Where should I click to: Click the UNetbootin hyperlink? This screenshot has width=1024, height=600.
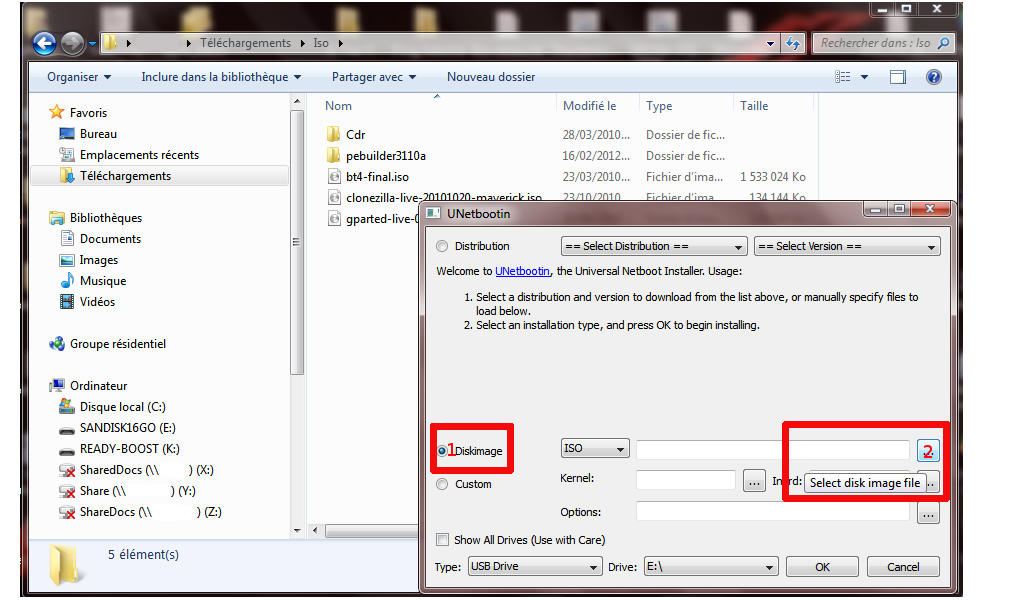tap(522, 271)
